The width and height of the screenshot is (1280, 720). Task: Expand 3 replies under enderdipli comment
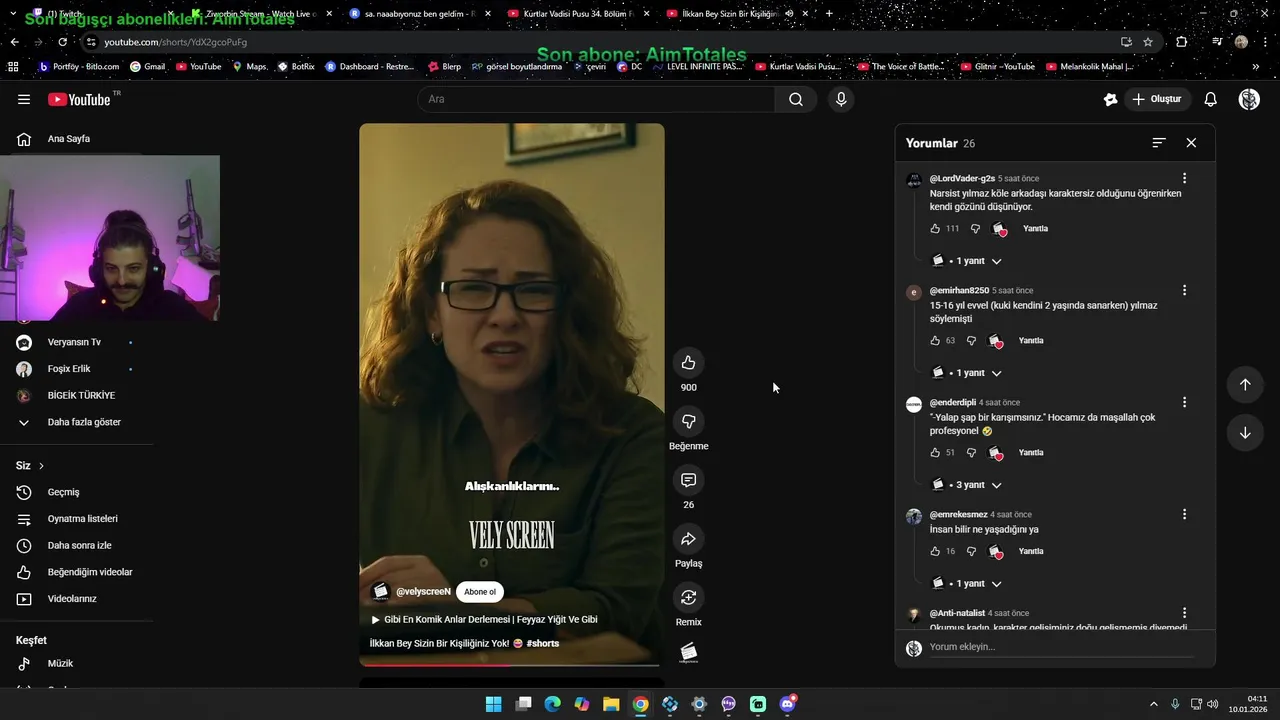(x=967, y=485)
